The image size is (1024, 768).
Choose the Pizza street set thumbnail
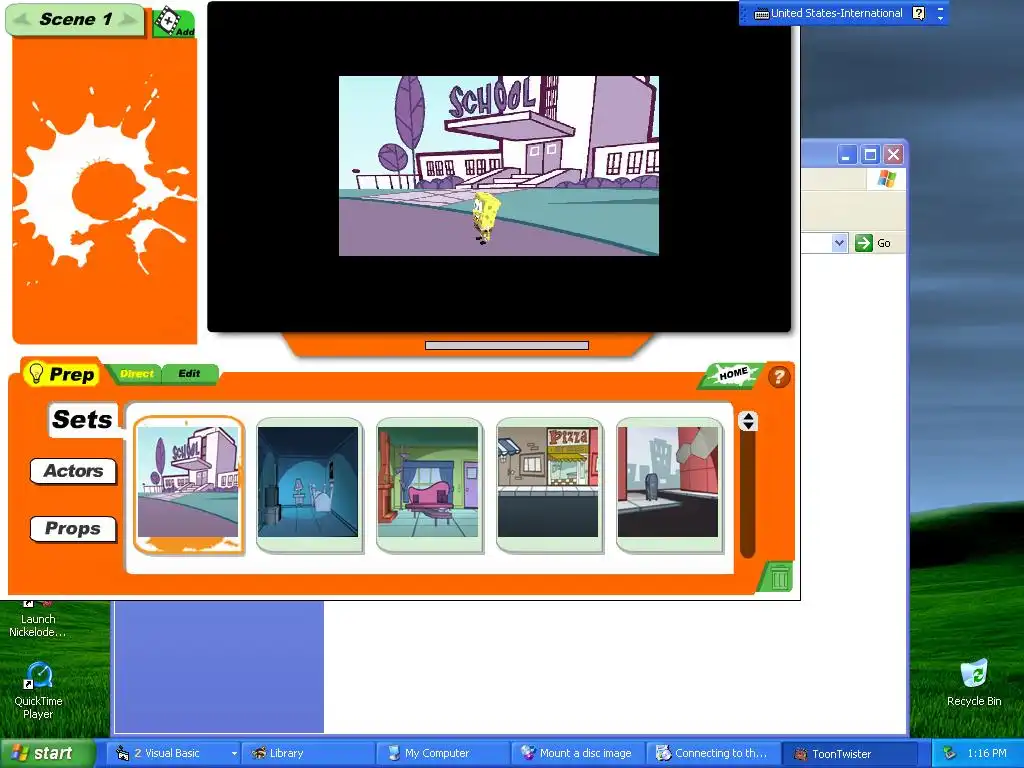549,485
